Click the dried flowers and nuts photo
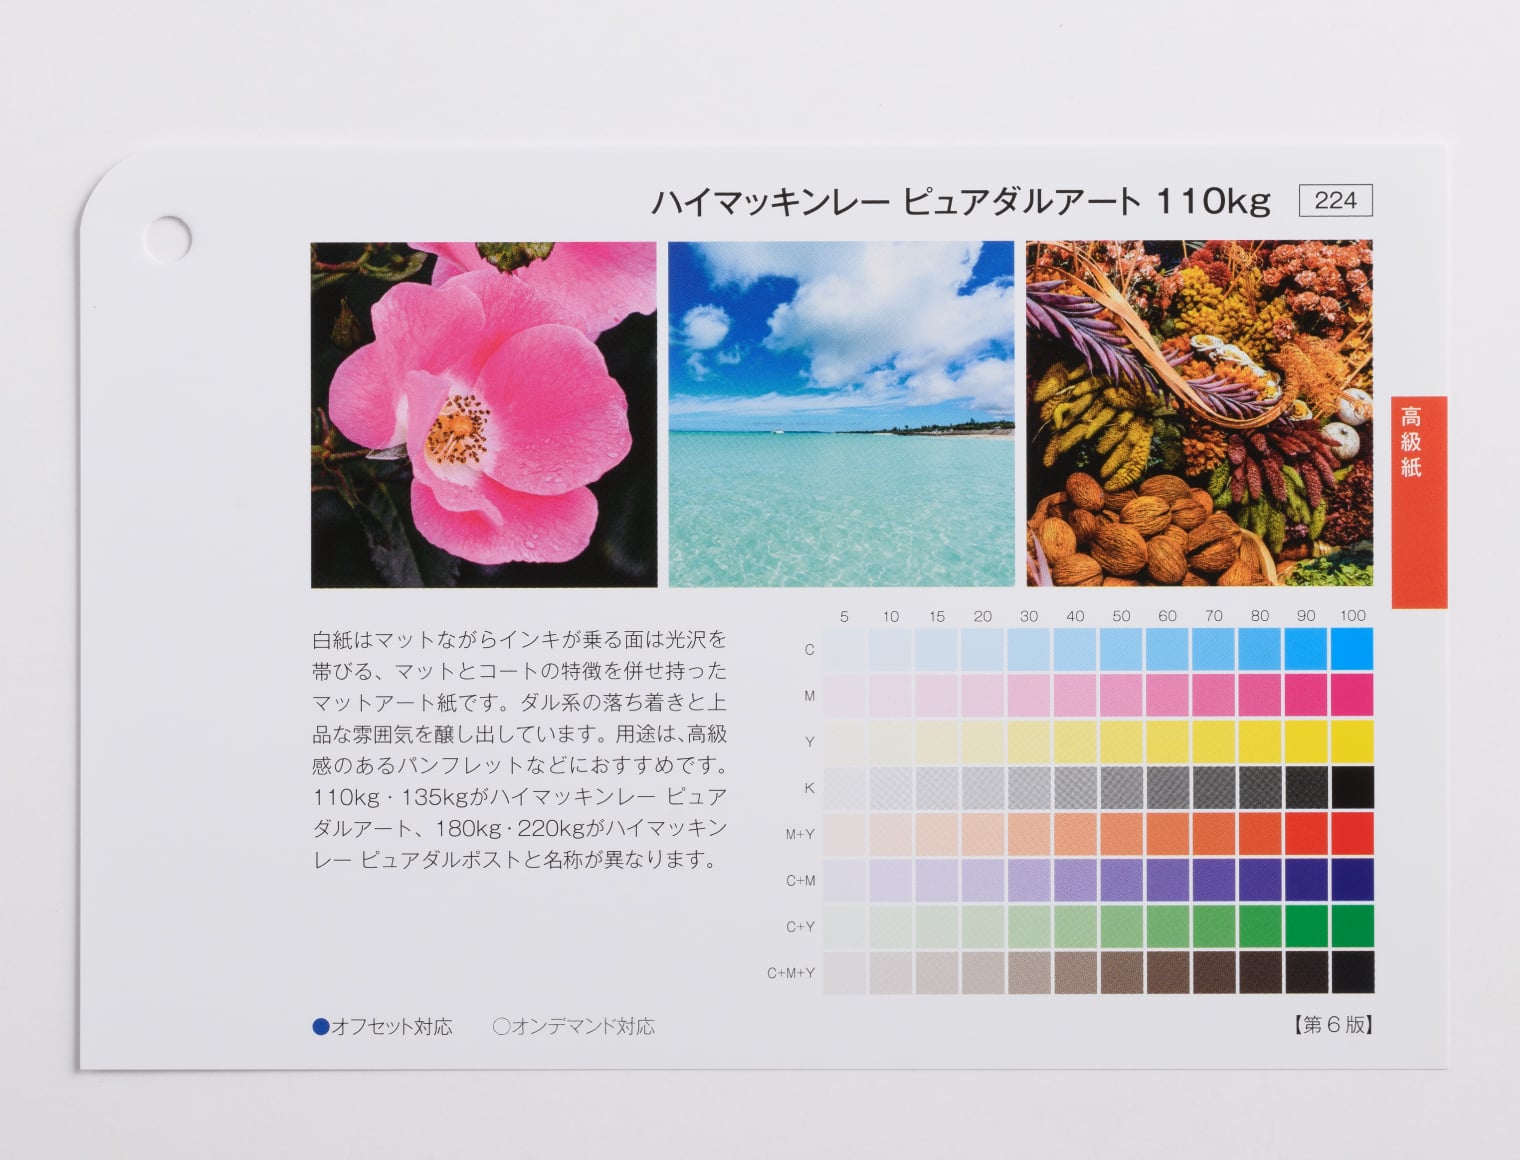 [1199, 413]
